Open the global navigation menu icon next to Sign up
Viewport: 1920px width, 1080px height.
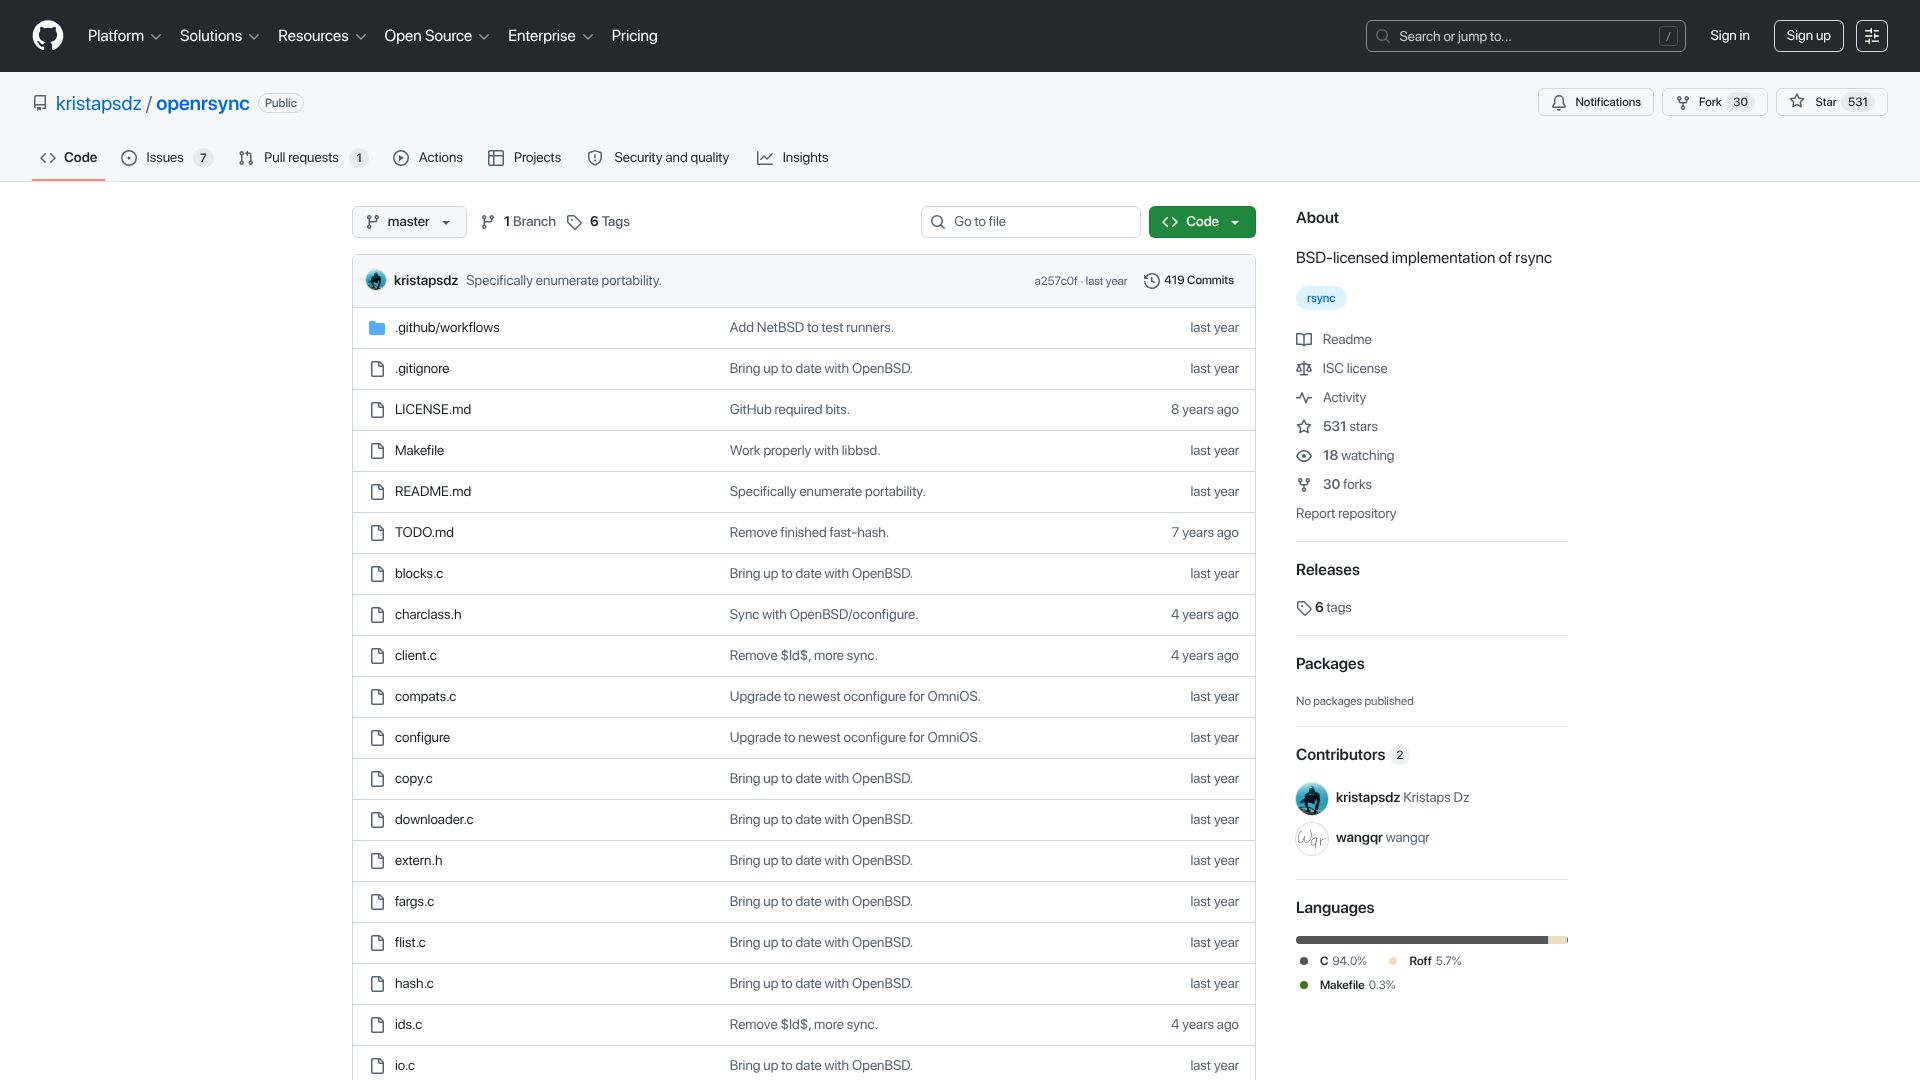click(x=1871, y=36)
